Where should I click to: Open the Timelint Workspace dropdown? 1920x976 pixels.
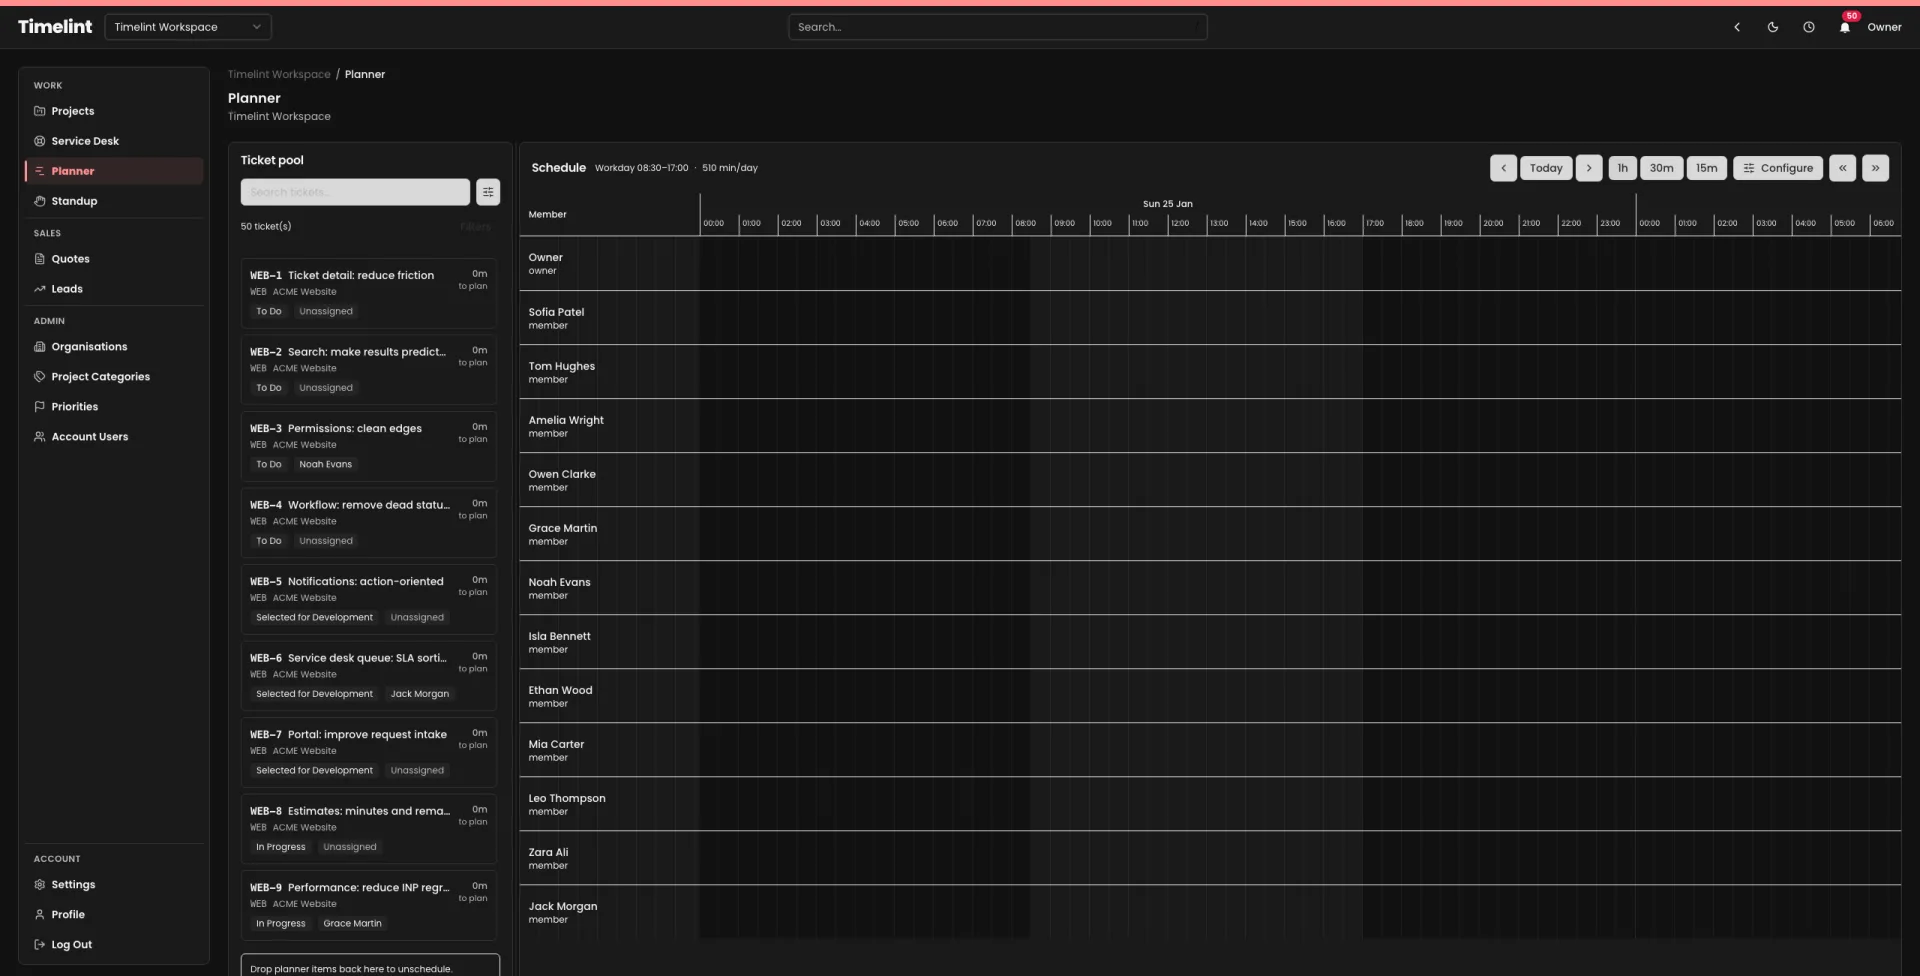coord(188,27)
